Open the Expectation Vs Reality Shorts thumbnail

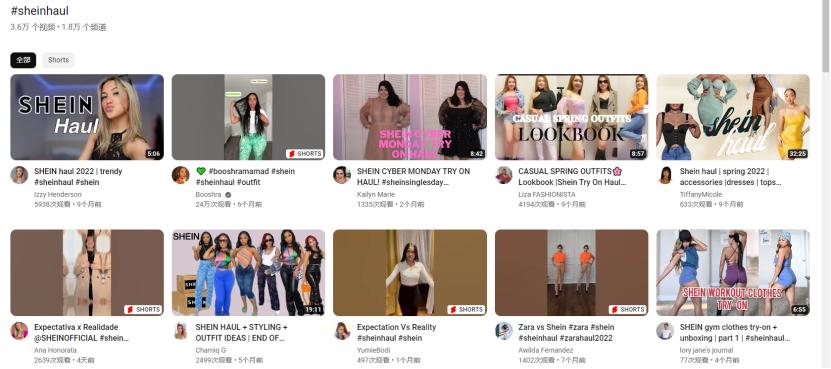[x=410, y=273]
